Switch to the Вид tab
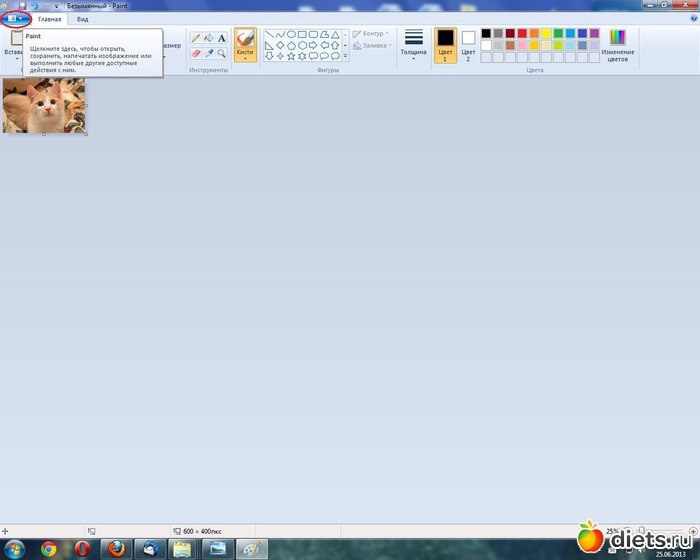The height and width of the screenshot is (560, 700). pyautogui.click(x=83, y=19)
